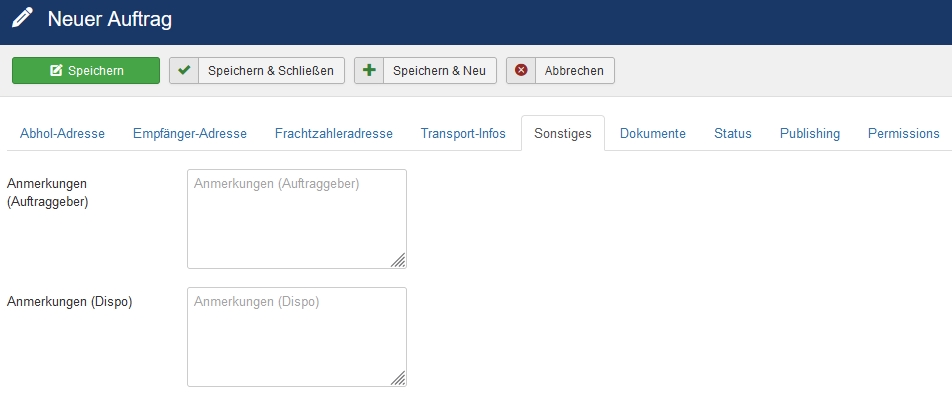
Task: Click Speichern & Neu
Action: pos(426,70)
